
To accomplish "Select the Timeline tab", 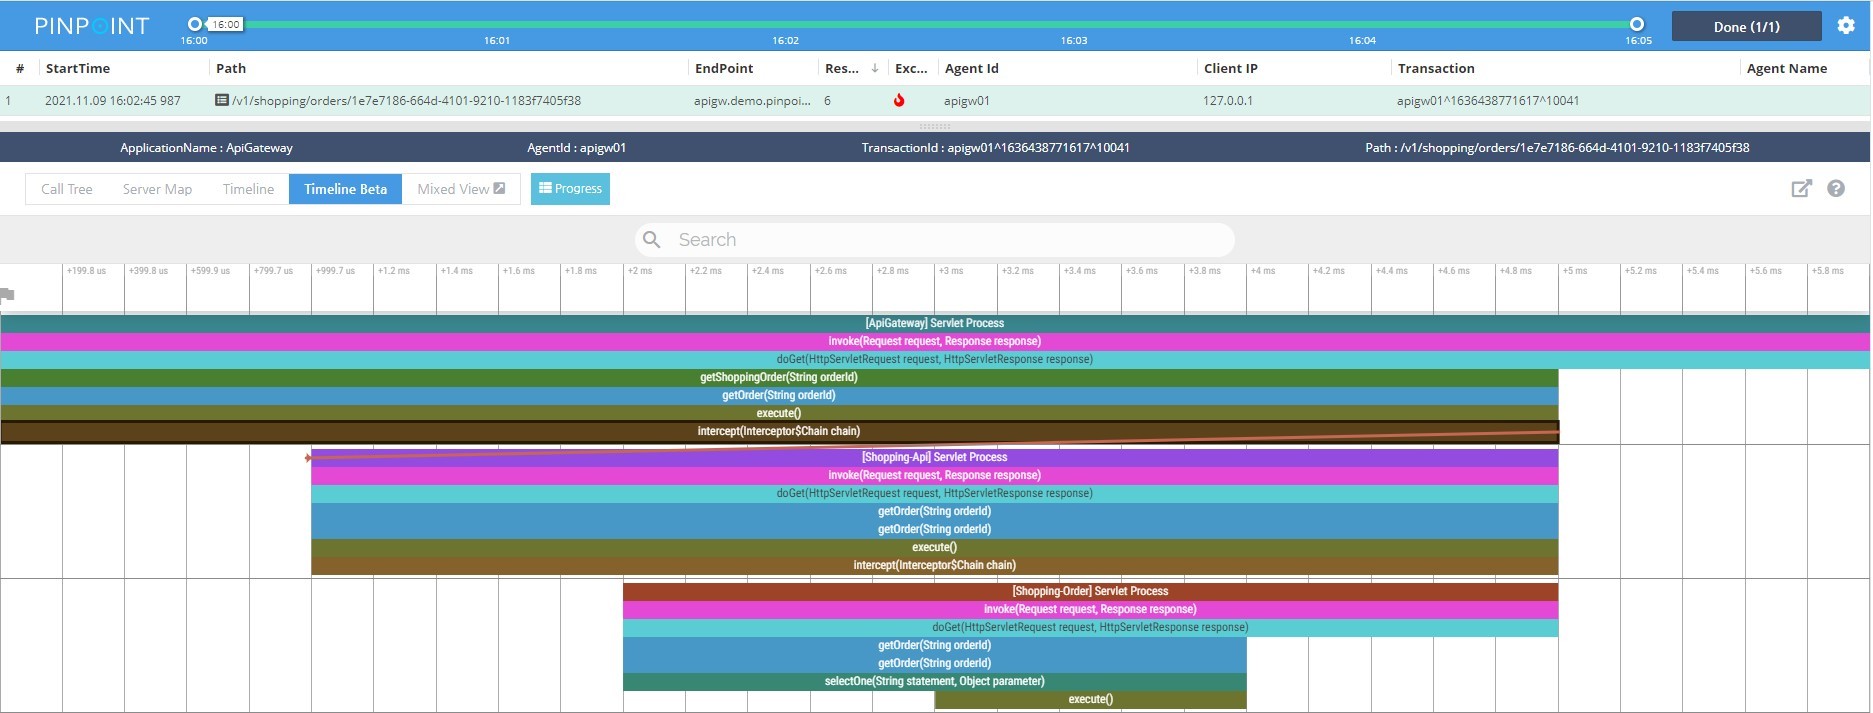I will 248,189.
